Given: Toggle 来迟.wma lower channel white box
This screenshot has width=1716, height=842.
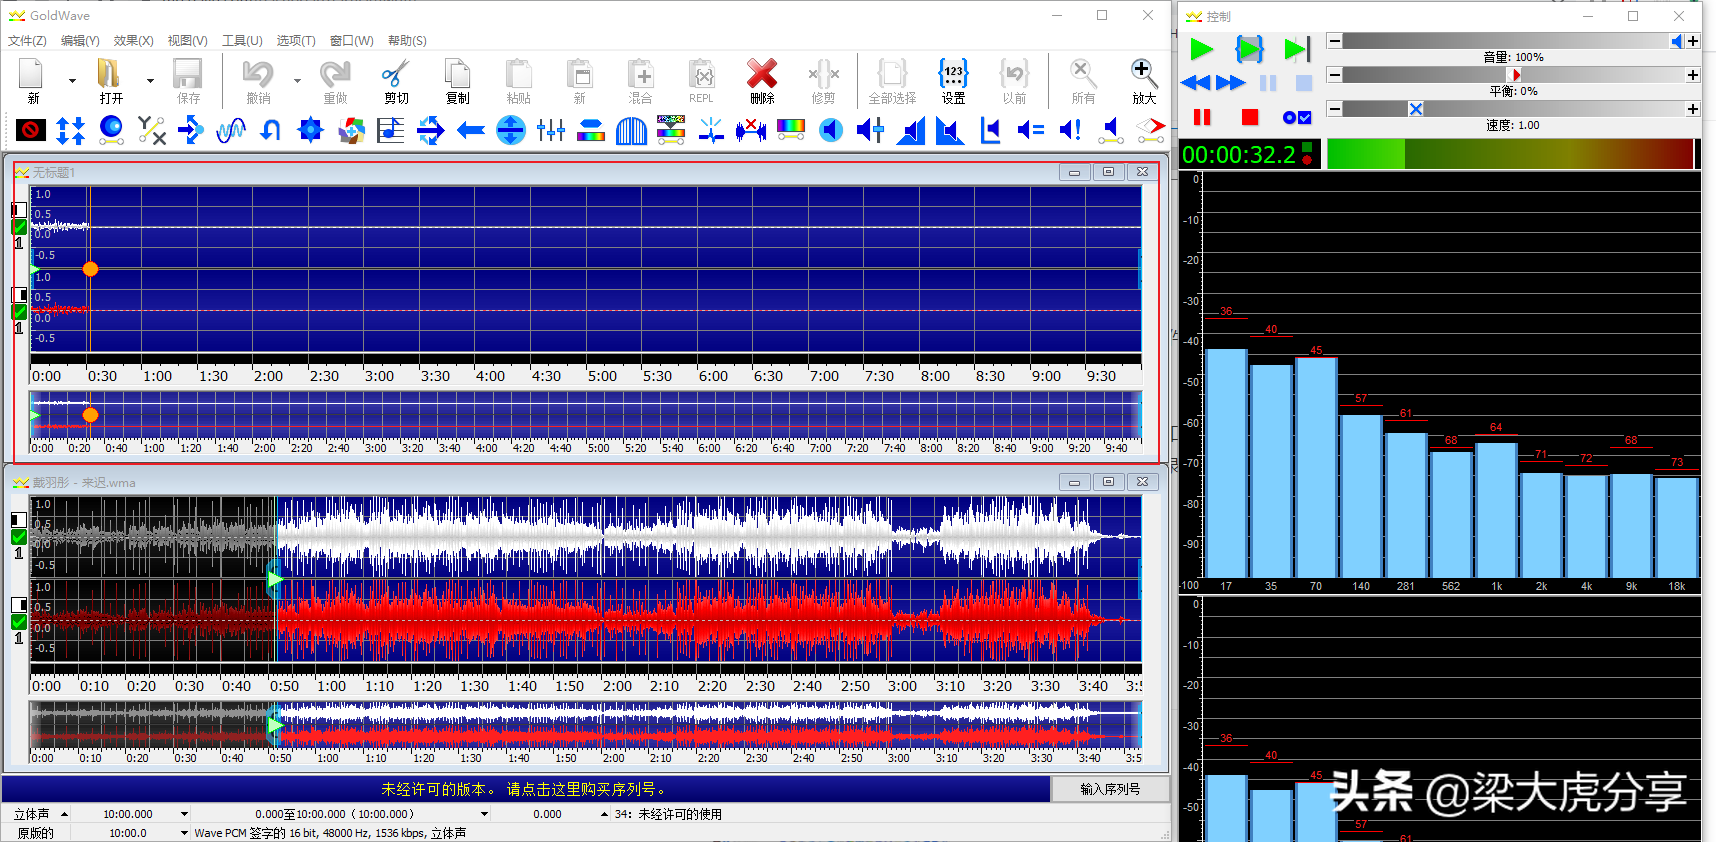Looking at the screenshot, I should click(19, 605).
